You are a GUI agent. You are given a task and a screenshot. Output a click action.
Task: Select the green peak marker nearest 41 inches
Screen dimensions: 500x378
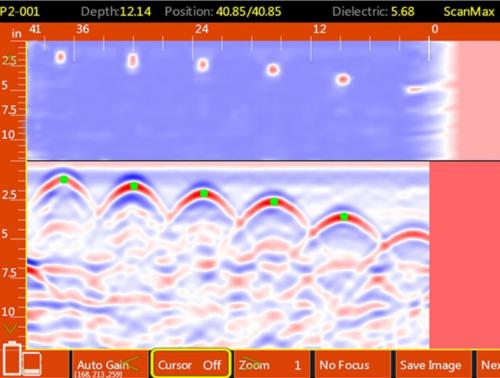tap(64, 180)
